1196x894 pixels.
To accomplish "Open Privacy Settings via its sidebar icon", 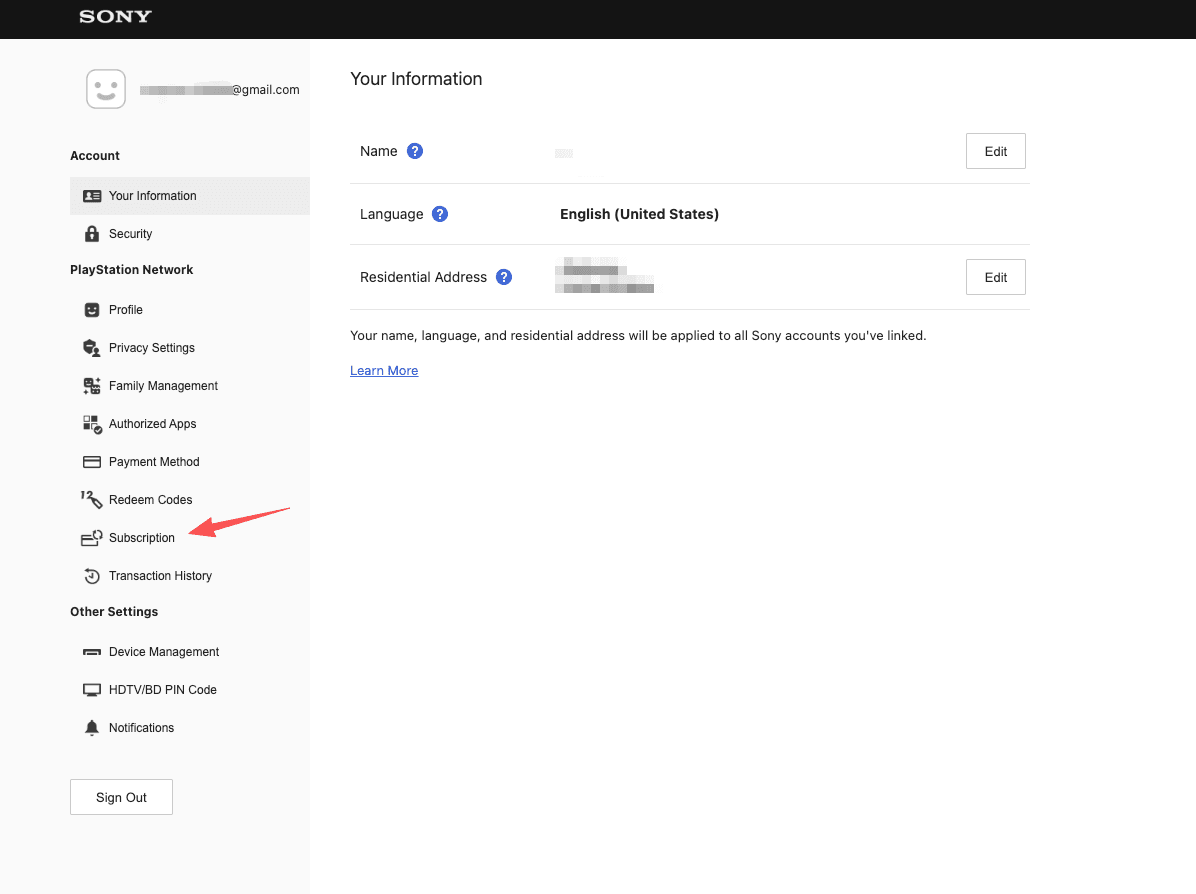I will point(92,347).
